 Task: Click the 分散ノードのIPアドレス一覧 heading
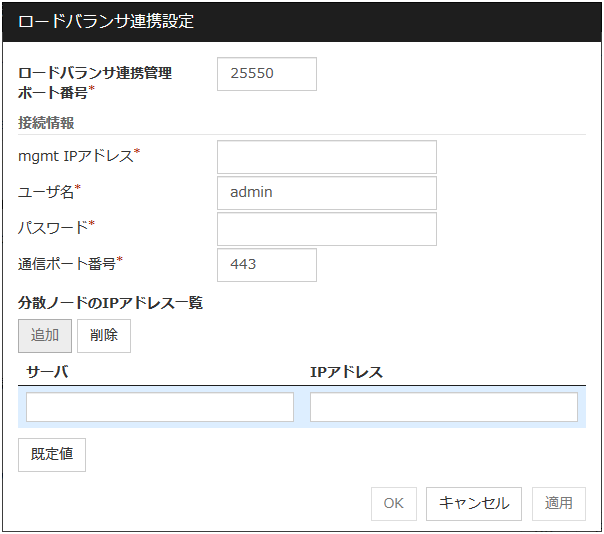click(x=110, y=303)
